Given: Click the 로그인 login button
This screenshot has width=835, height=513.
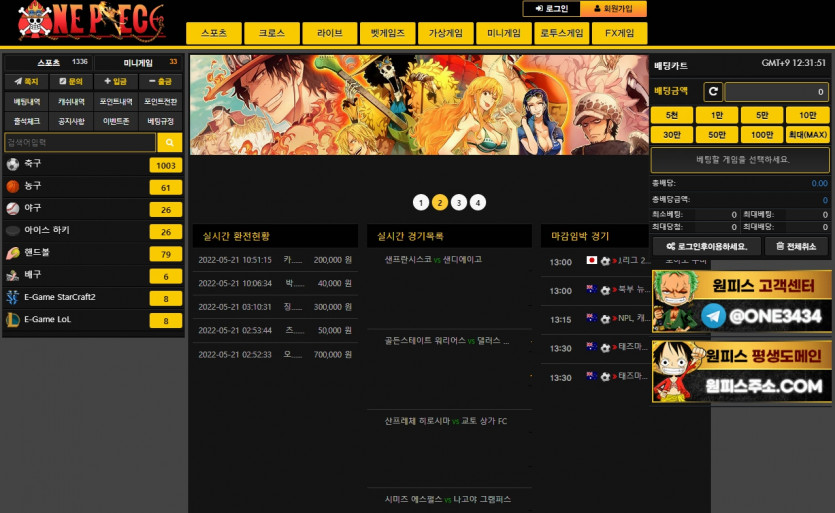Looking at the screenshot, I should [551, 9].
